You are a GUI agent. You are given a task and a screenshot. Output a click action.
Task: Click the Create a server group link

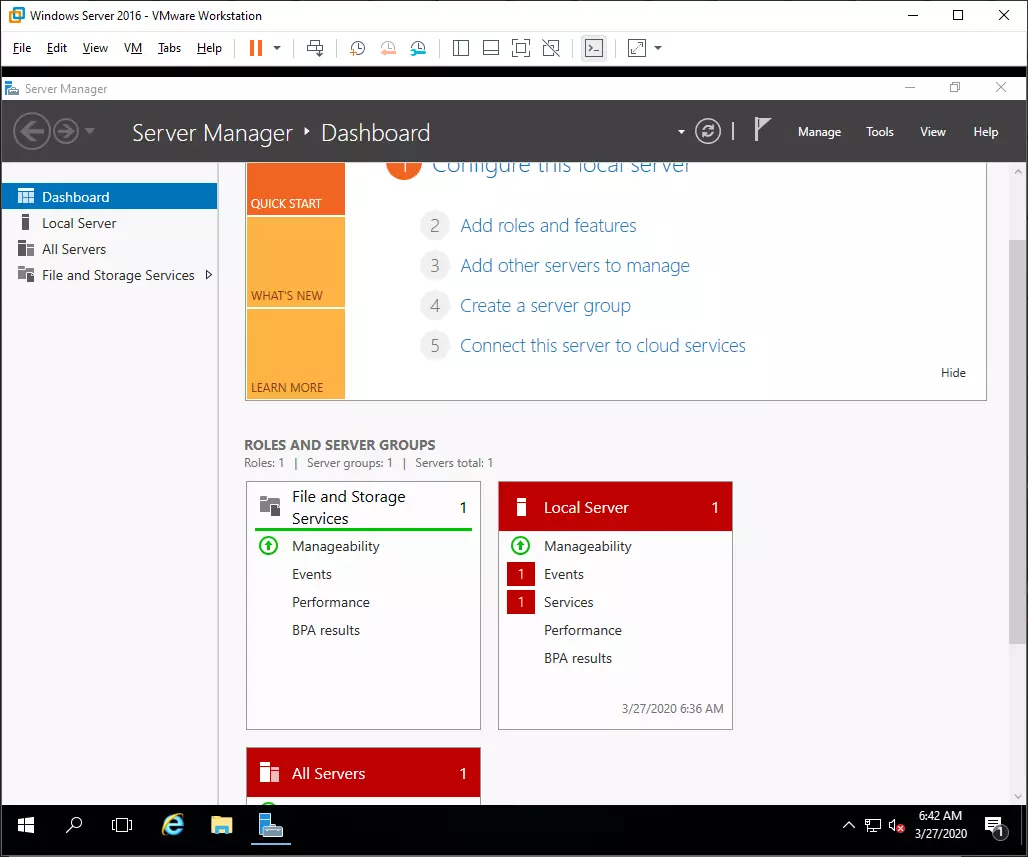pyautogui.click(x=545, y=306)
